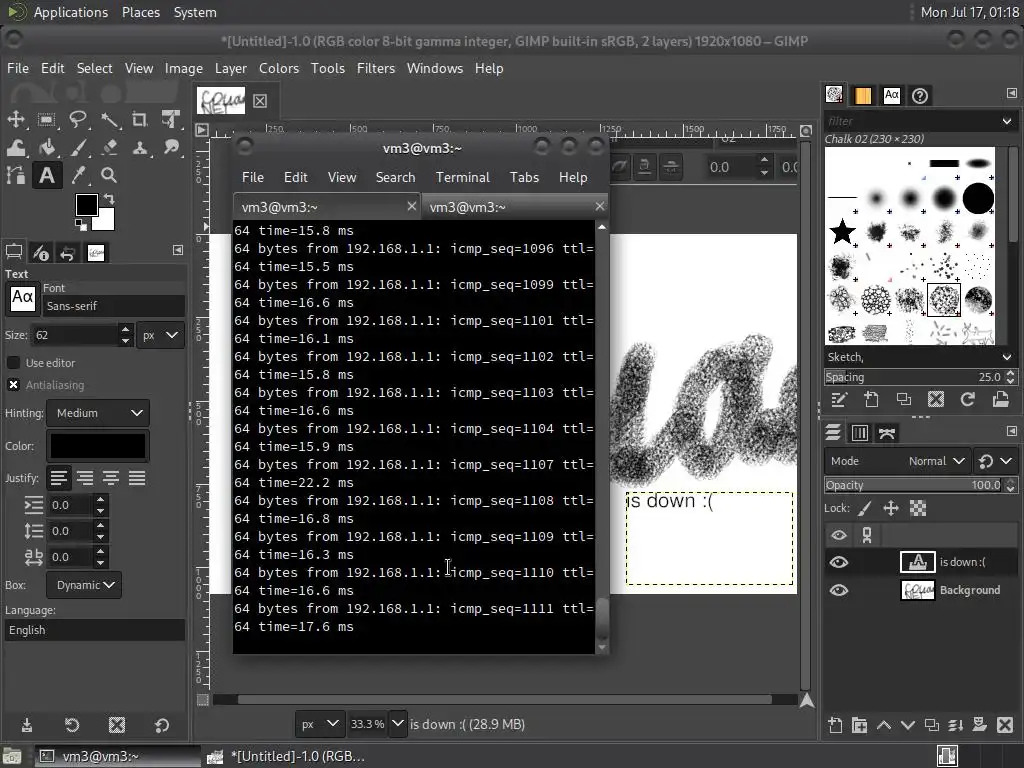Screen dimensions: 1024x768
Task: Select the Fuzzy Select wand tool
Action: (109, 120)
